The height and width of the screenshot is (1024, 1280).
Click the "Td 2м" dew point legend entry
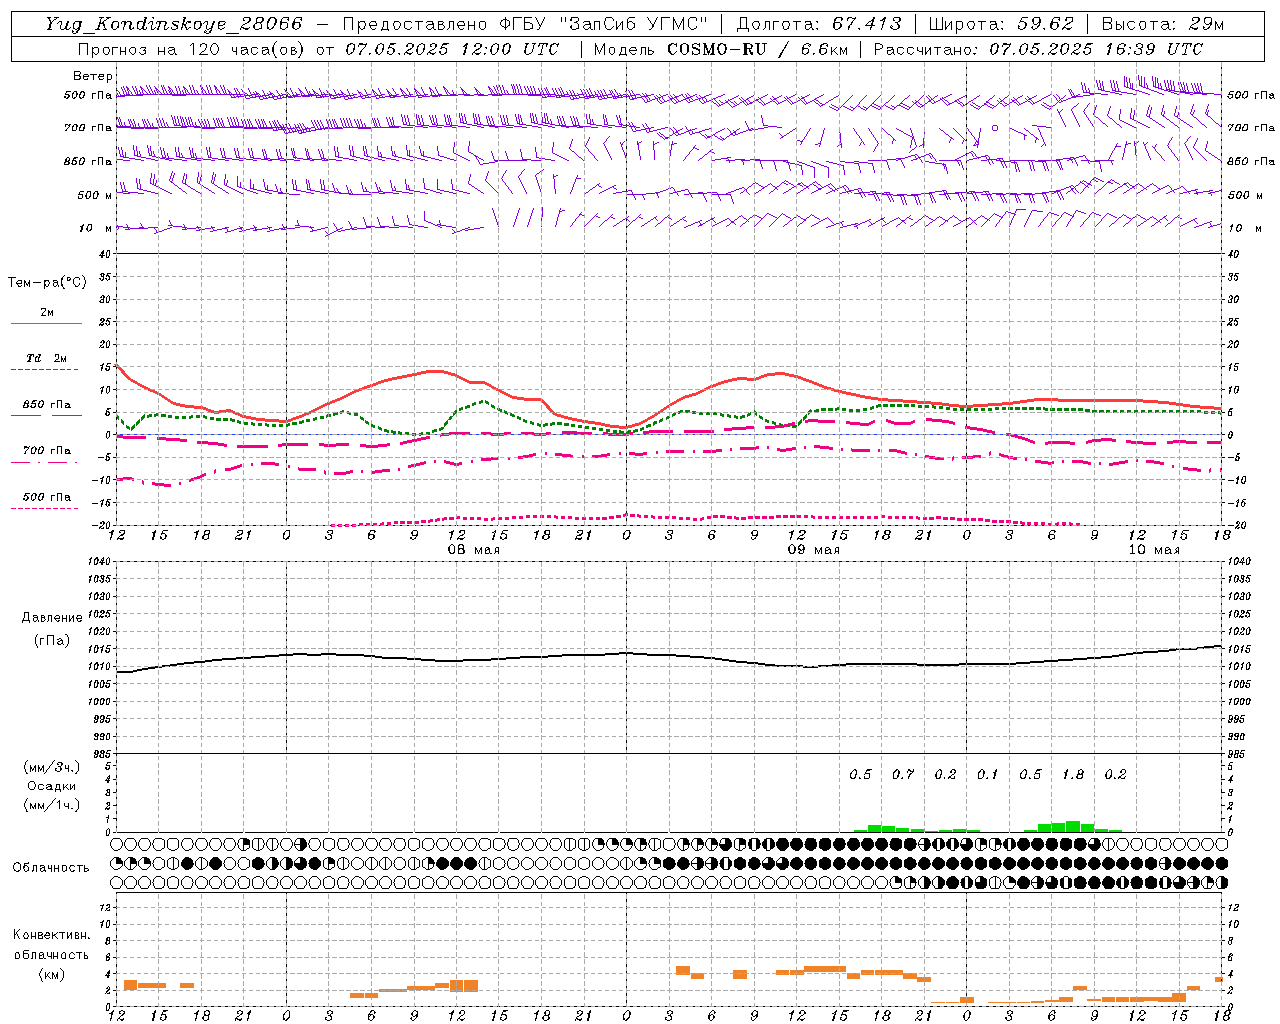46,358
